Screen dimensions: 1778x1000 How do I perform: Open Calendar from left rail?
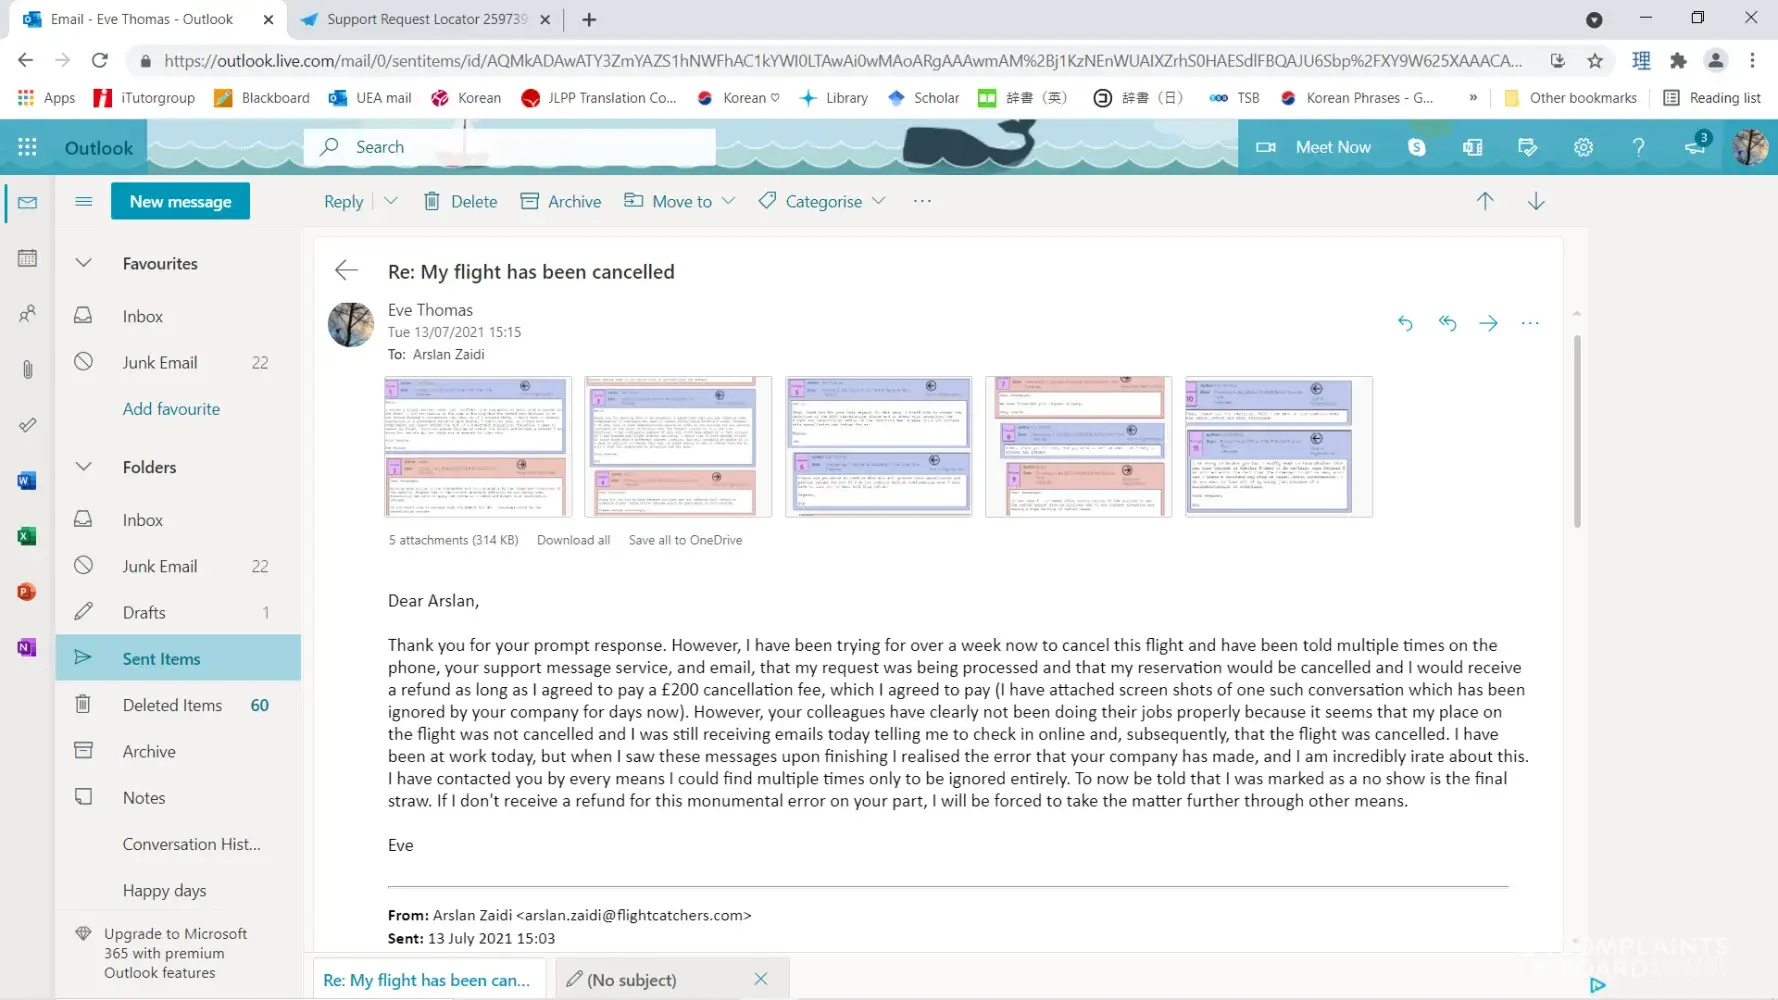(x=27, y=258)
